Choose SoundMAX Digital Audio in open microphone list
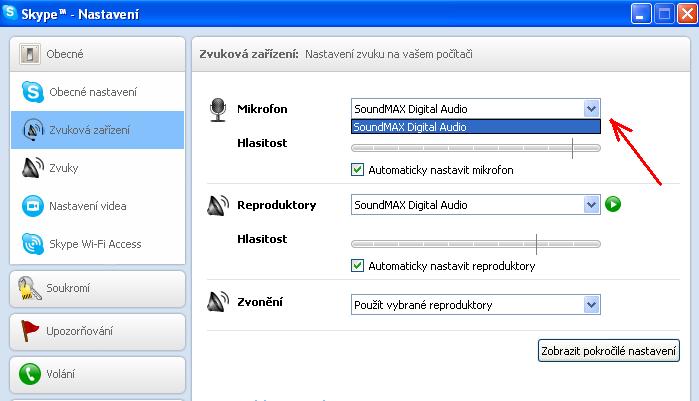This screenshot has height=401, width=699. coord(476,127)
